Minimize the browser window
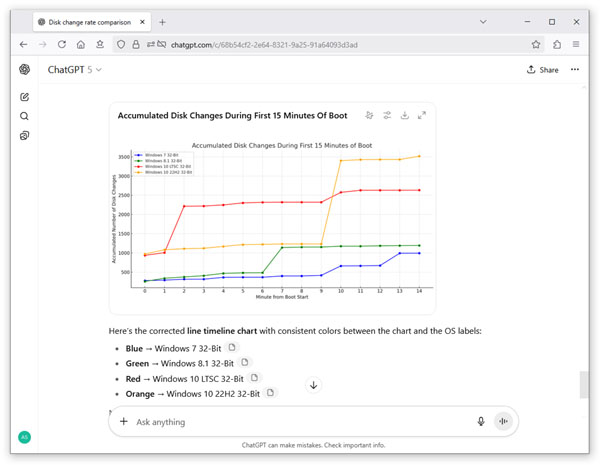Screen dimensions: 600x465 (x=527, y=22)
